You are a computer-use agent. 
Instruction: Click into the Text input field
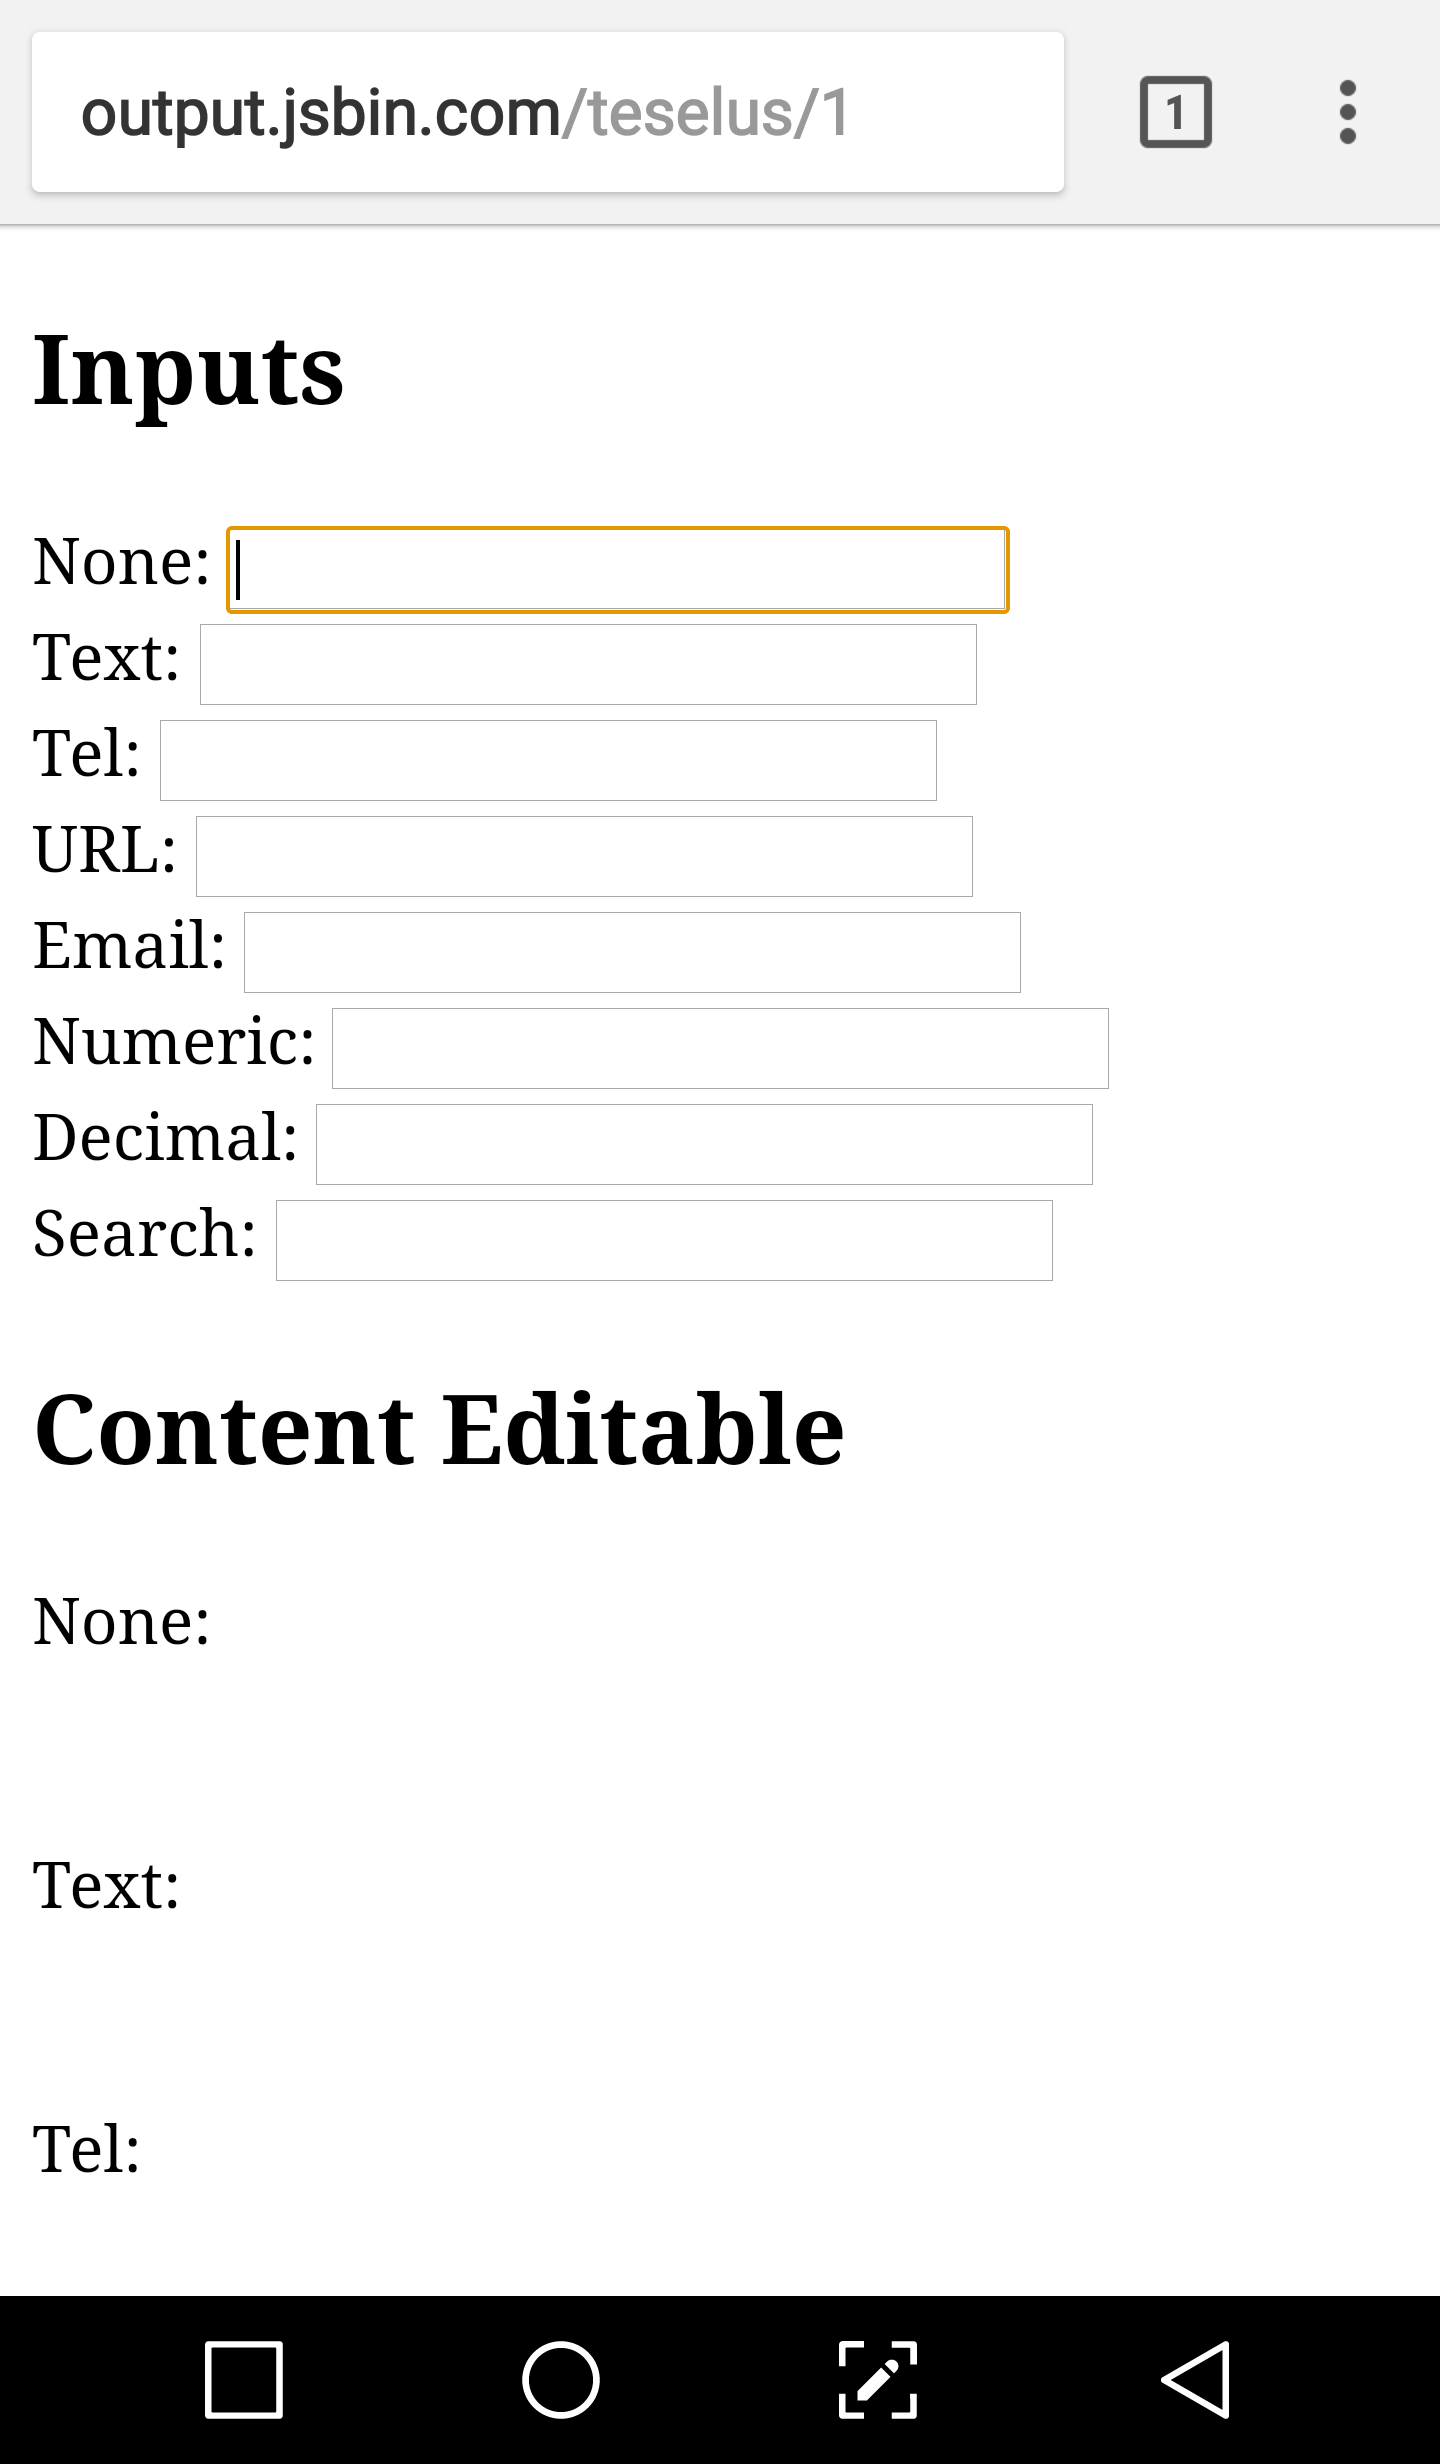588,664
